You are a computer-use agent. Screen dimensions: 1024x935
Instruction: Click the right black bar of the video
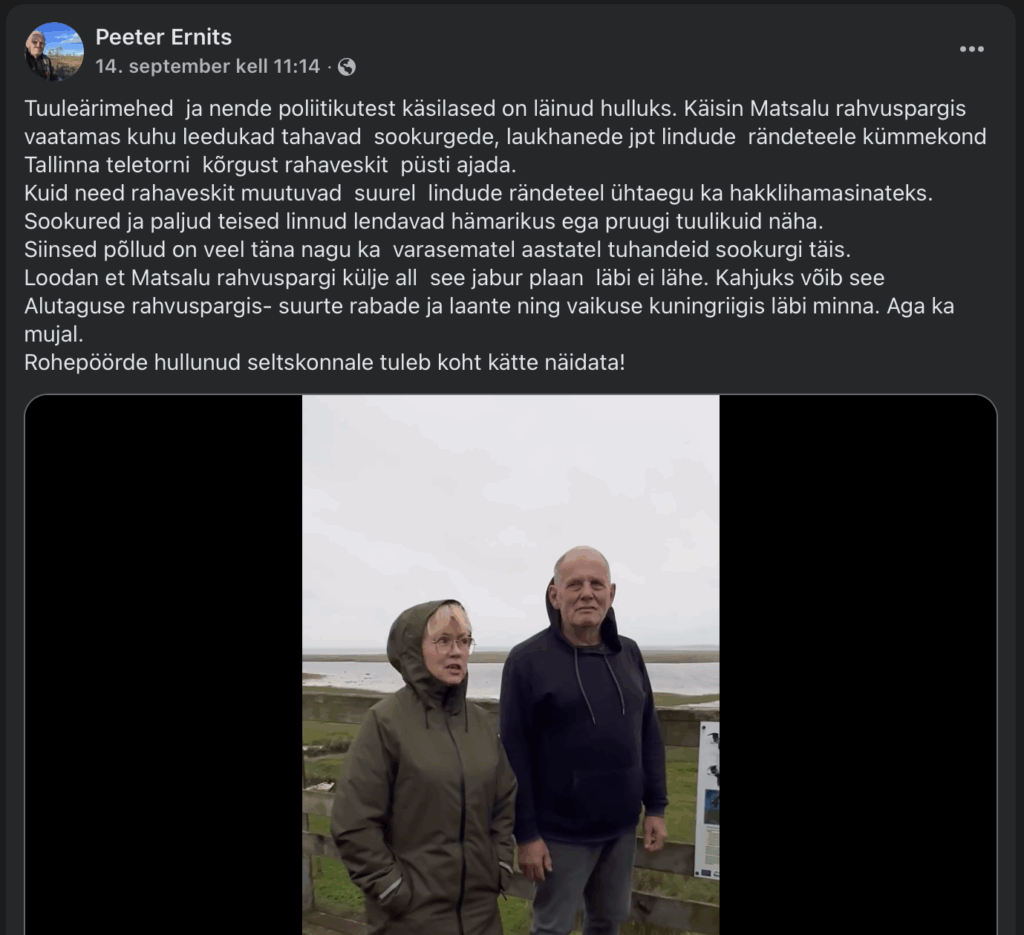pos(858,665)
